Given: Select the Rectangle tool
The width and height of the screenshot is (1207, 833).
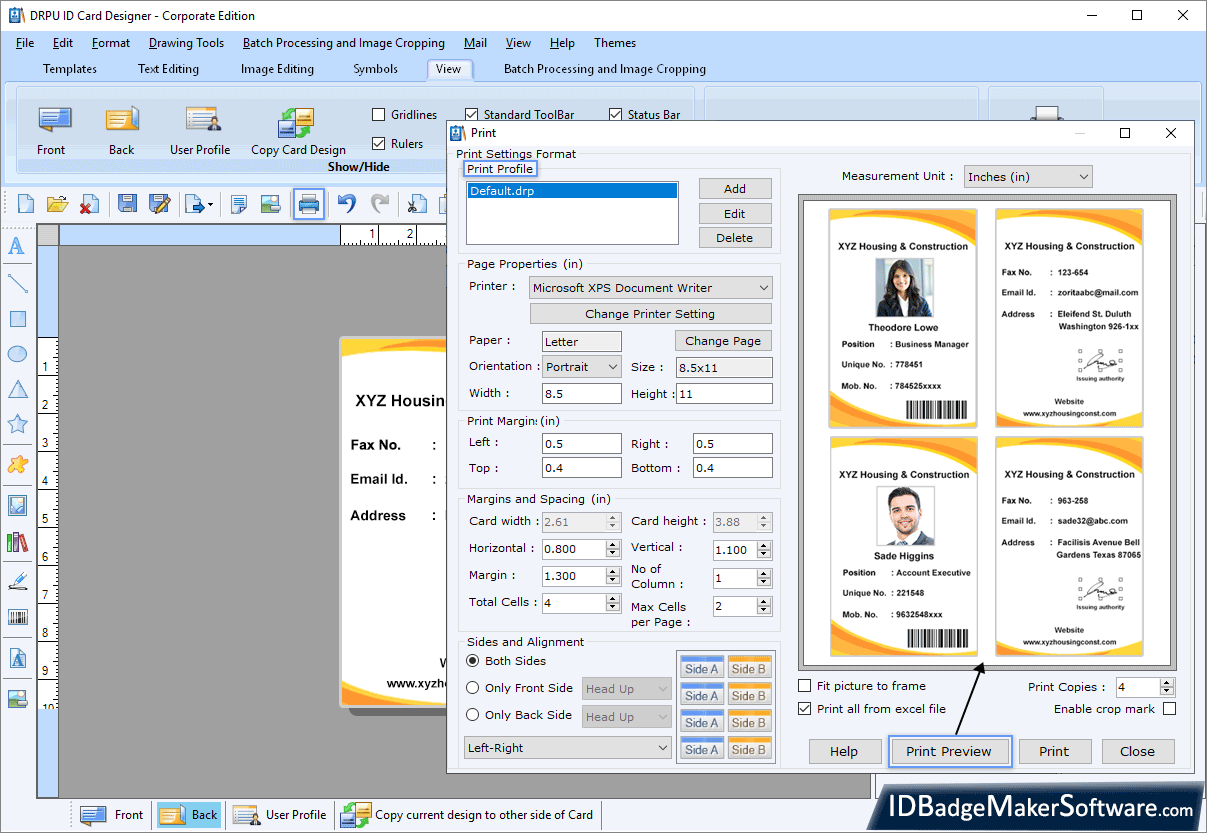Looking at the screenshot, I should coord(16,318).
